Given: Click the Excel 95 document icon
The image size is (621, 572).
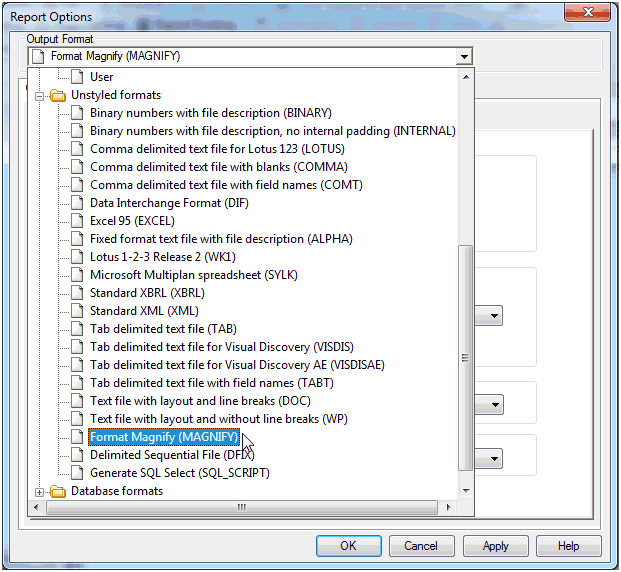Looking at the screenshot, I should pos(77,221).
